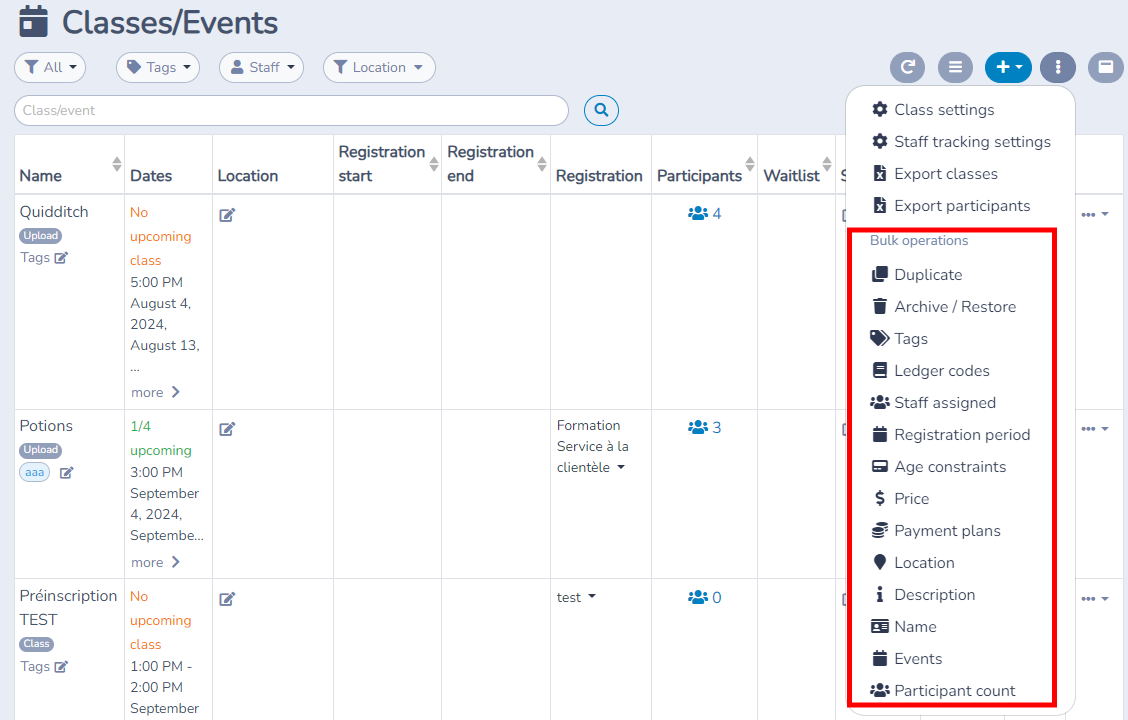1128x720 pixels.
Task: Open the All filter dropdown
Action: point(50,68)
